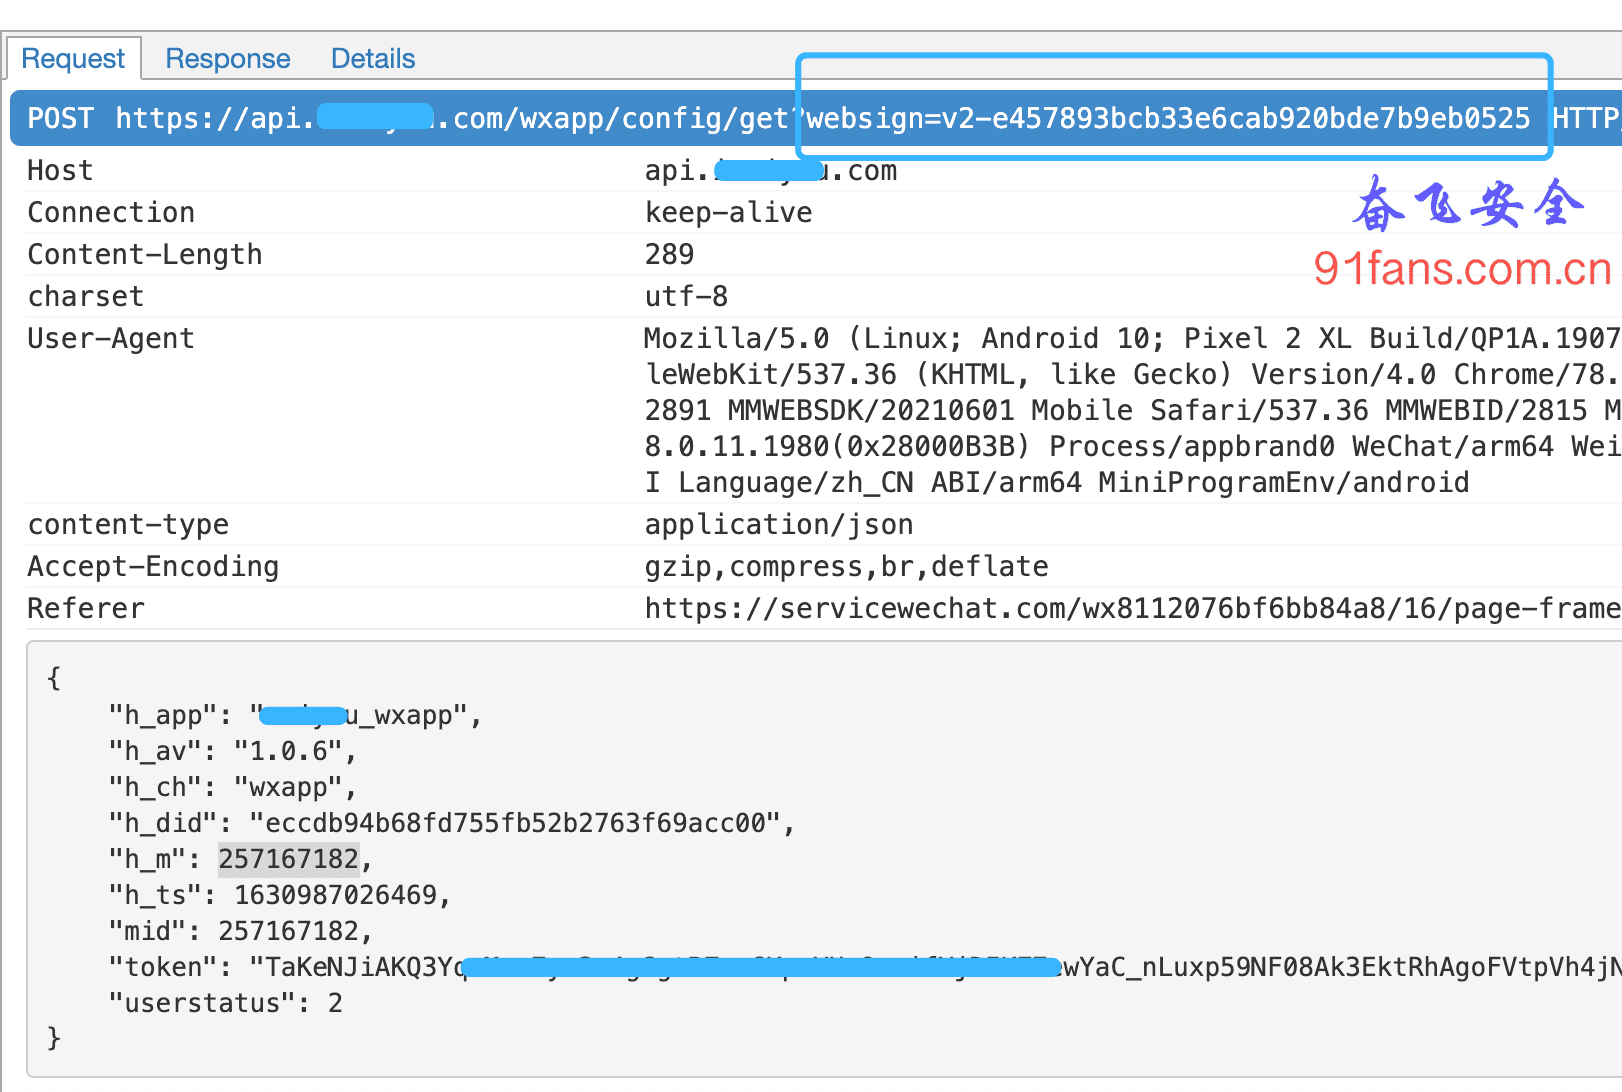Select the Accept-Encoding header name
Image resolution: width=1622 pixels, height=1092 pixels.
(x=153, y=567)
